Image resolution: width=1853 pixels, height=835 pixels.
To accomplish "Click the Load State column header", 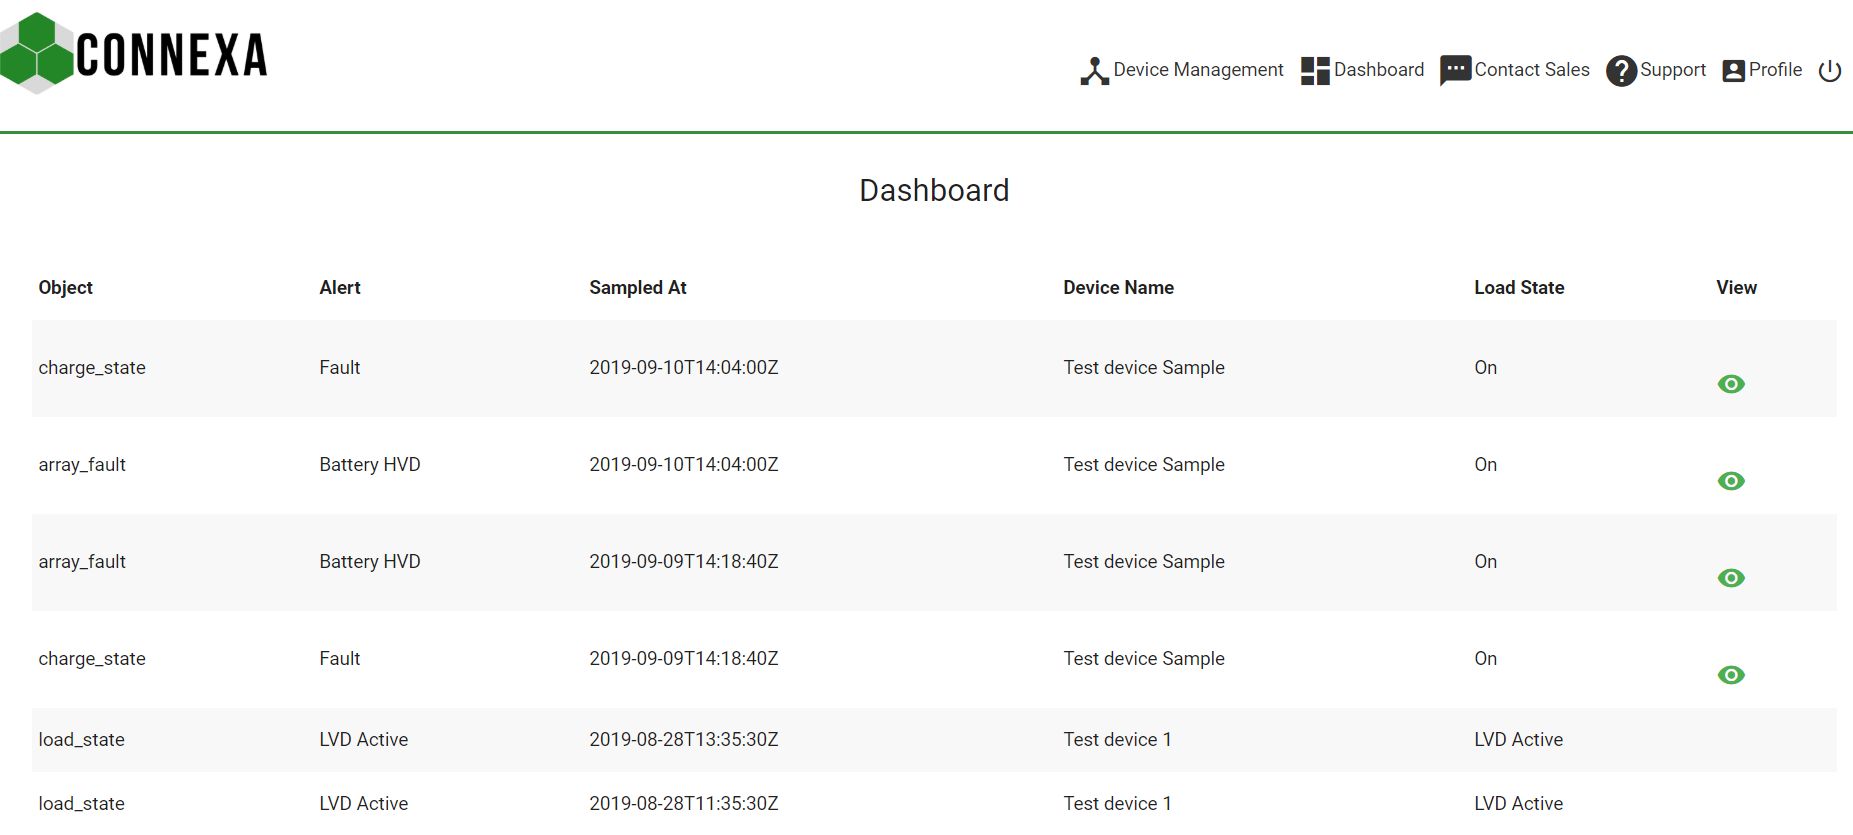I will tap(1519, 288).
